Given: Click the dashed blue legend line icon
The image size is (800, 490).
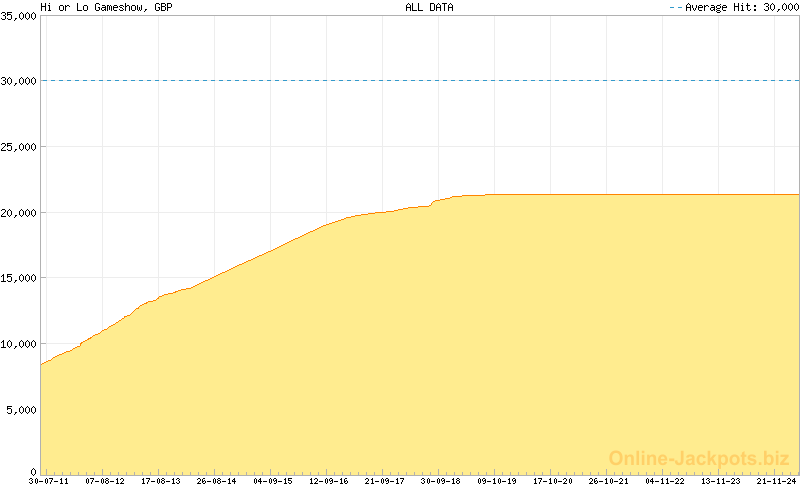Looking at the screenshot, I should pyautogui.click(x=676, y=7).
